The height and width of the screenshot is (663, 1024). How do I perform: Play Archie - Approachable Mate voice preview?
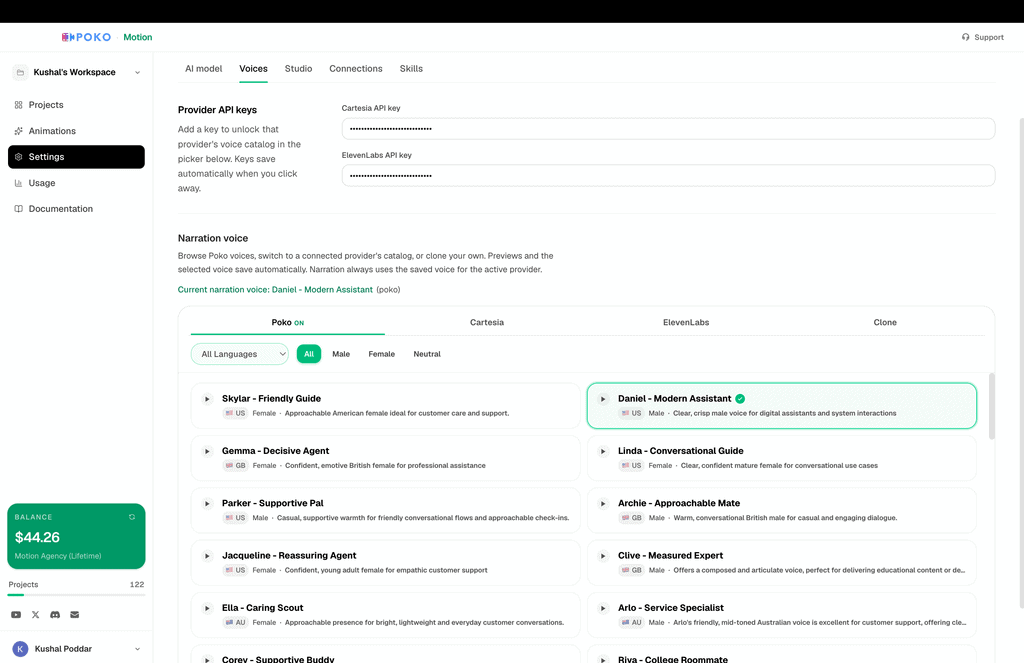(603, 504)
